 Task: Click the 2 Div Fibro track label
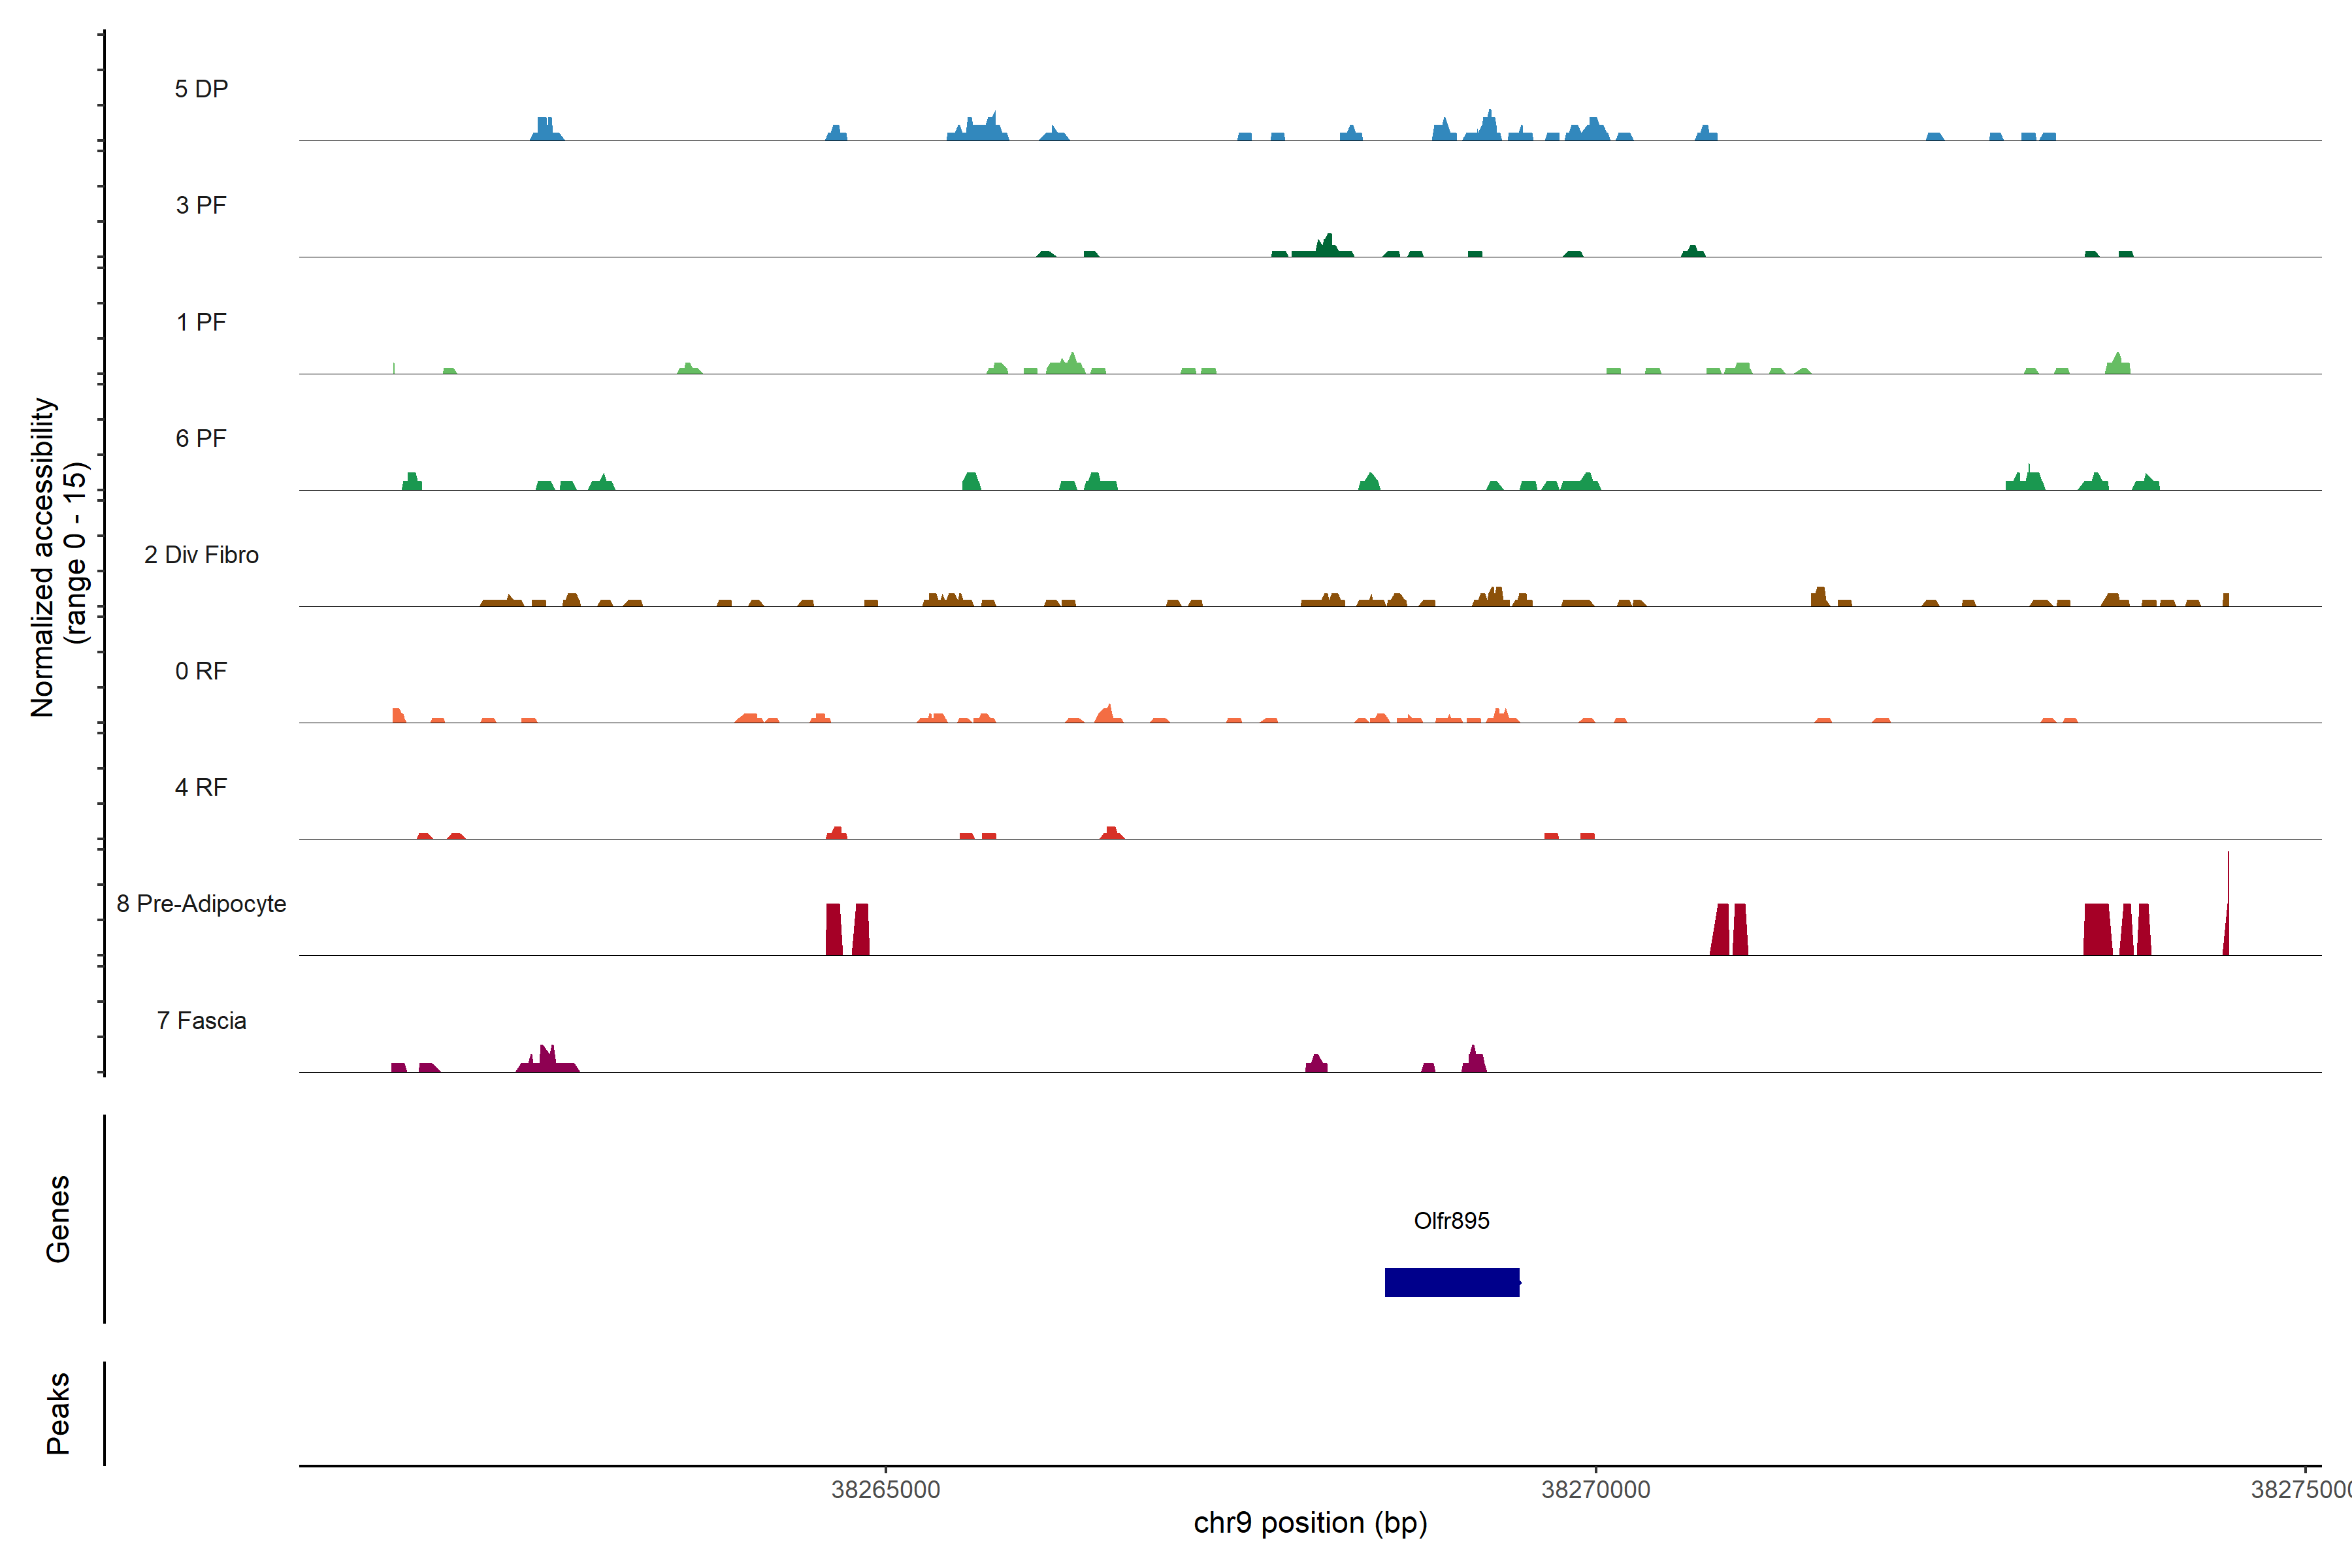[201, 555]
